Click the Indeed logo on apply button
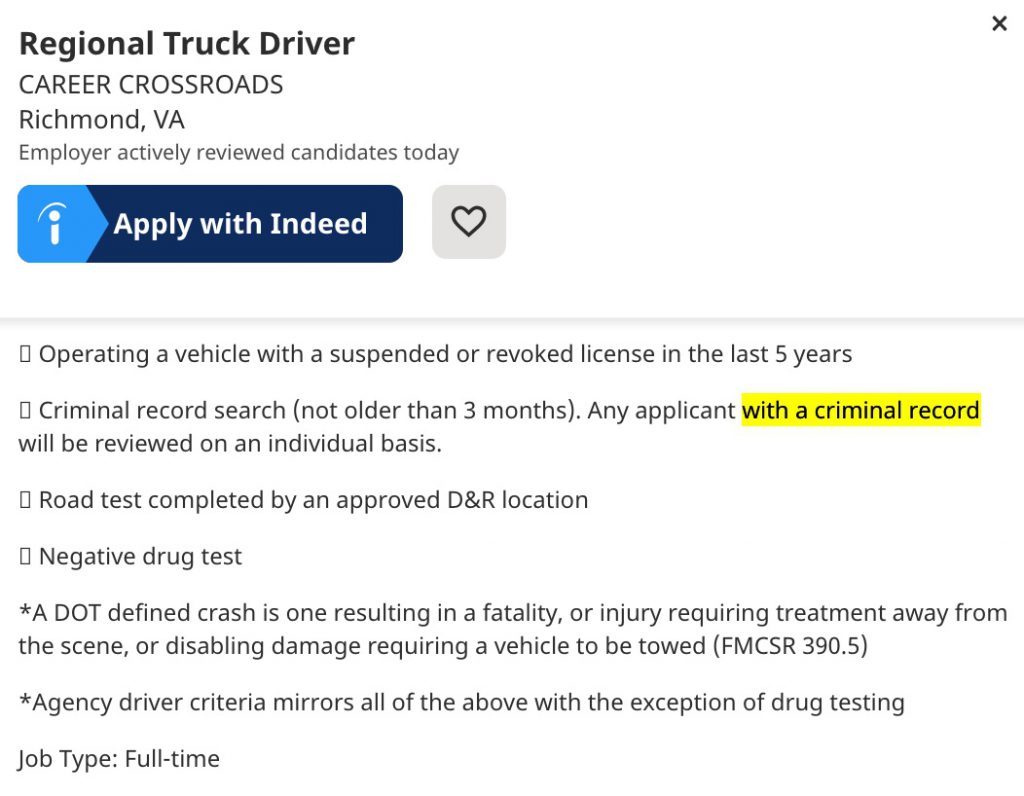Image resolution: width=1024 pixels, height=796 pixels. 54,223
